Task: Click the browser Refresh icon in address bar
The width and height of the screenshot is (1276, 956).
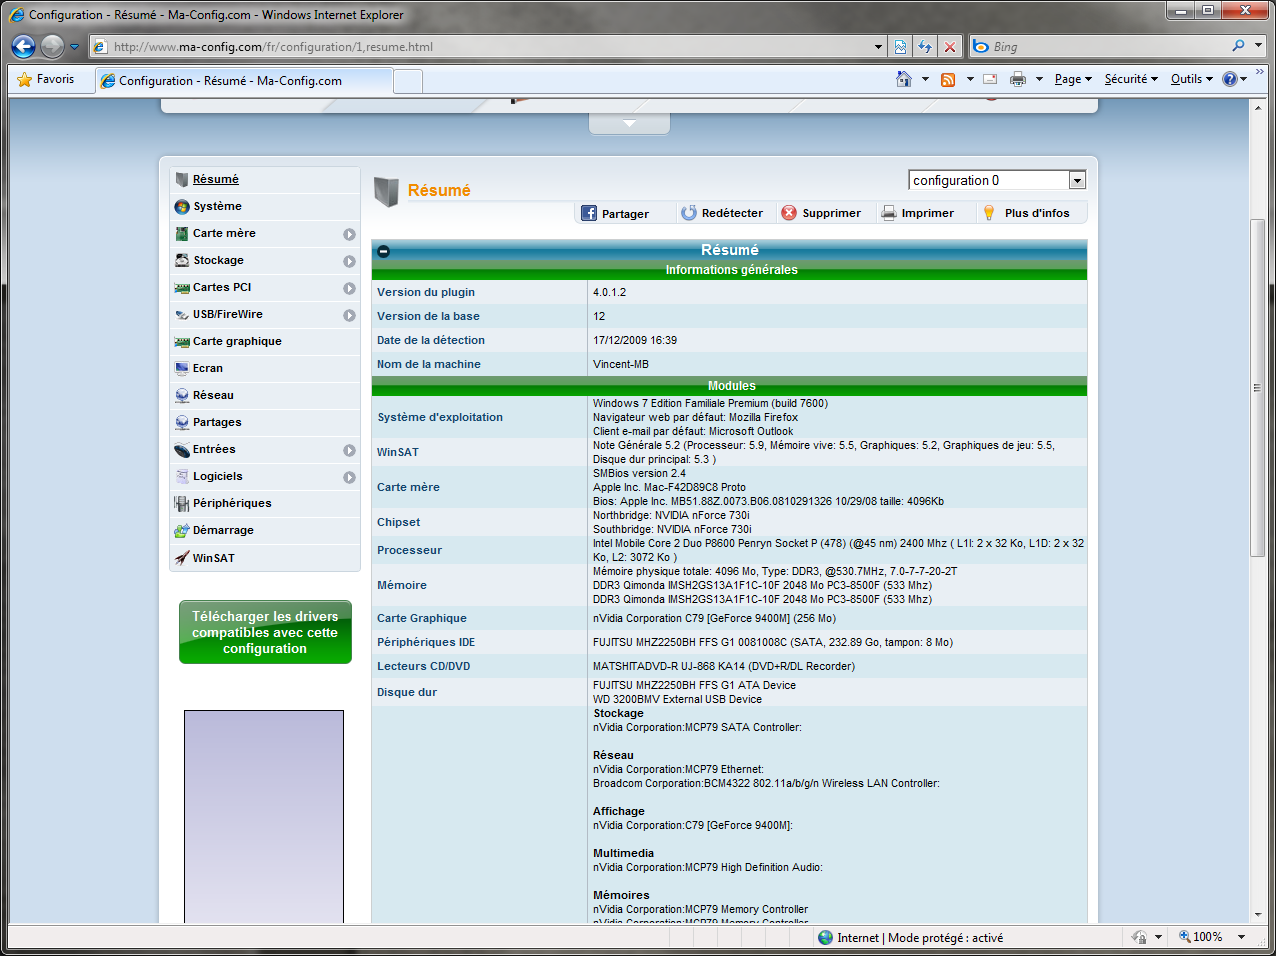Action: pyautogui.click(x=925, y=46)
